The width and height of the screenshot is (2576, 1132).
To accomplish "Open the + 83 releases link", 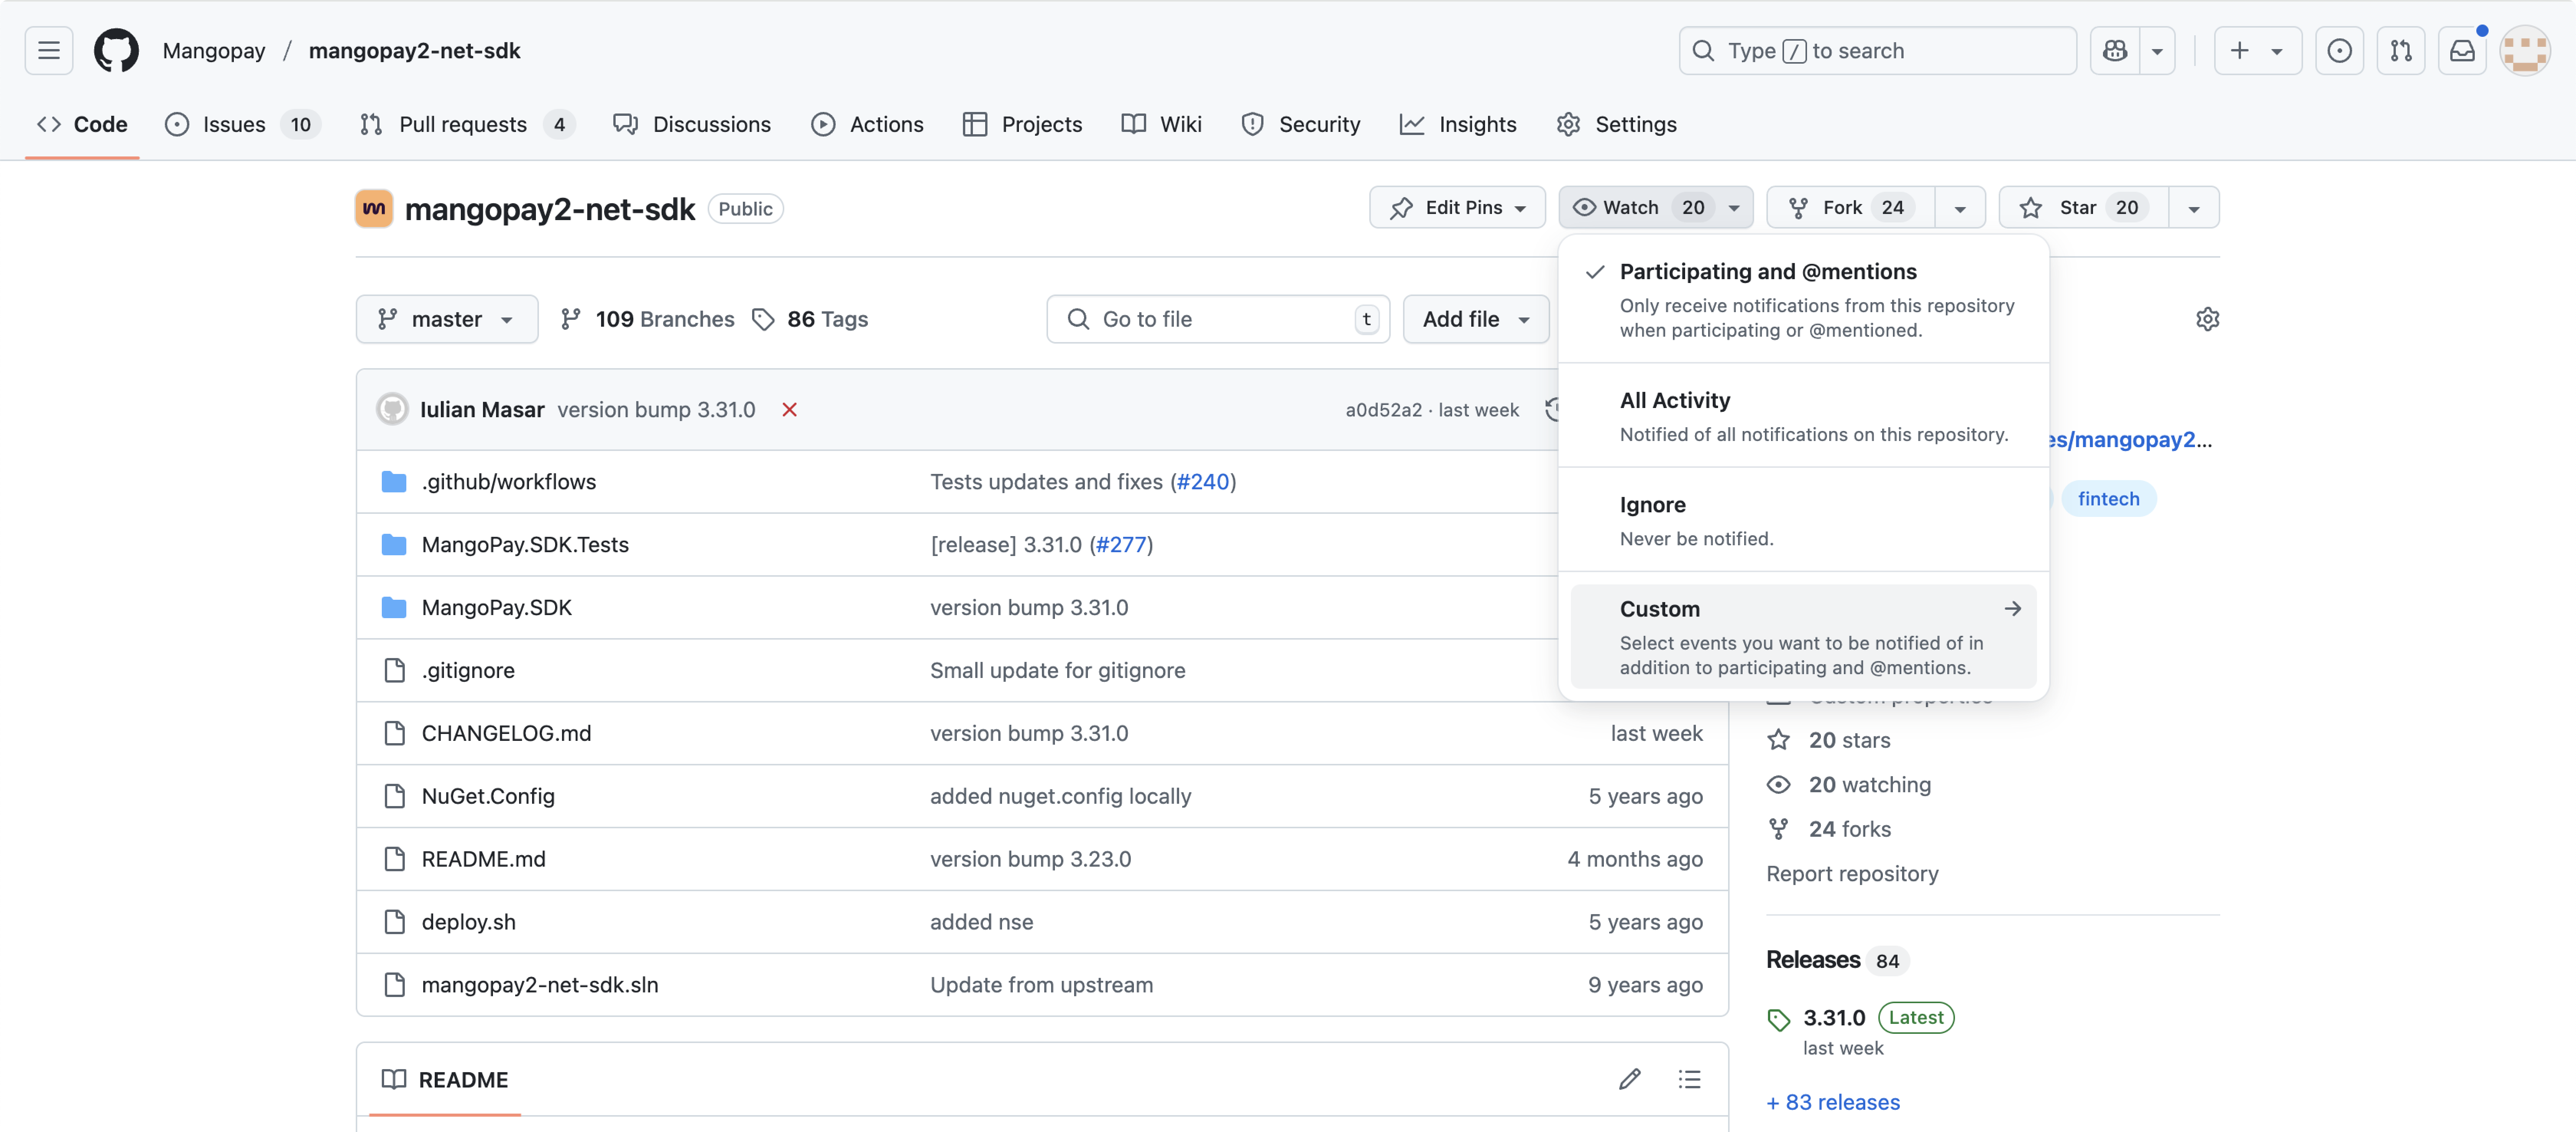I will click(1833, 1102).
